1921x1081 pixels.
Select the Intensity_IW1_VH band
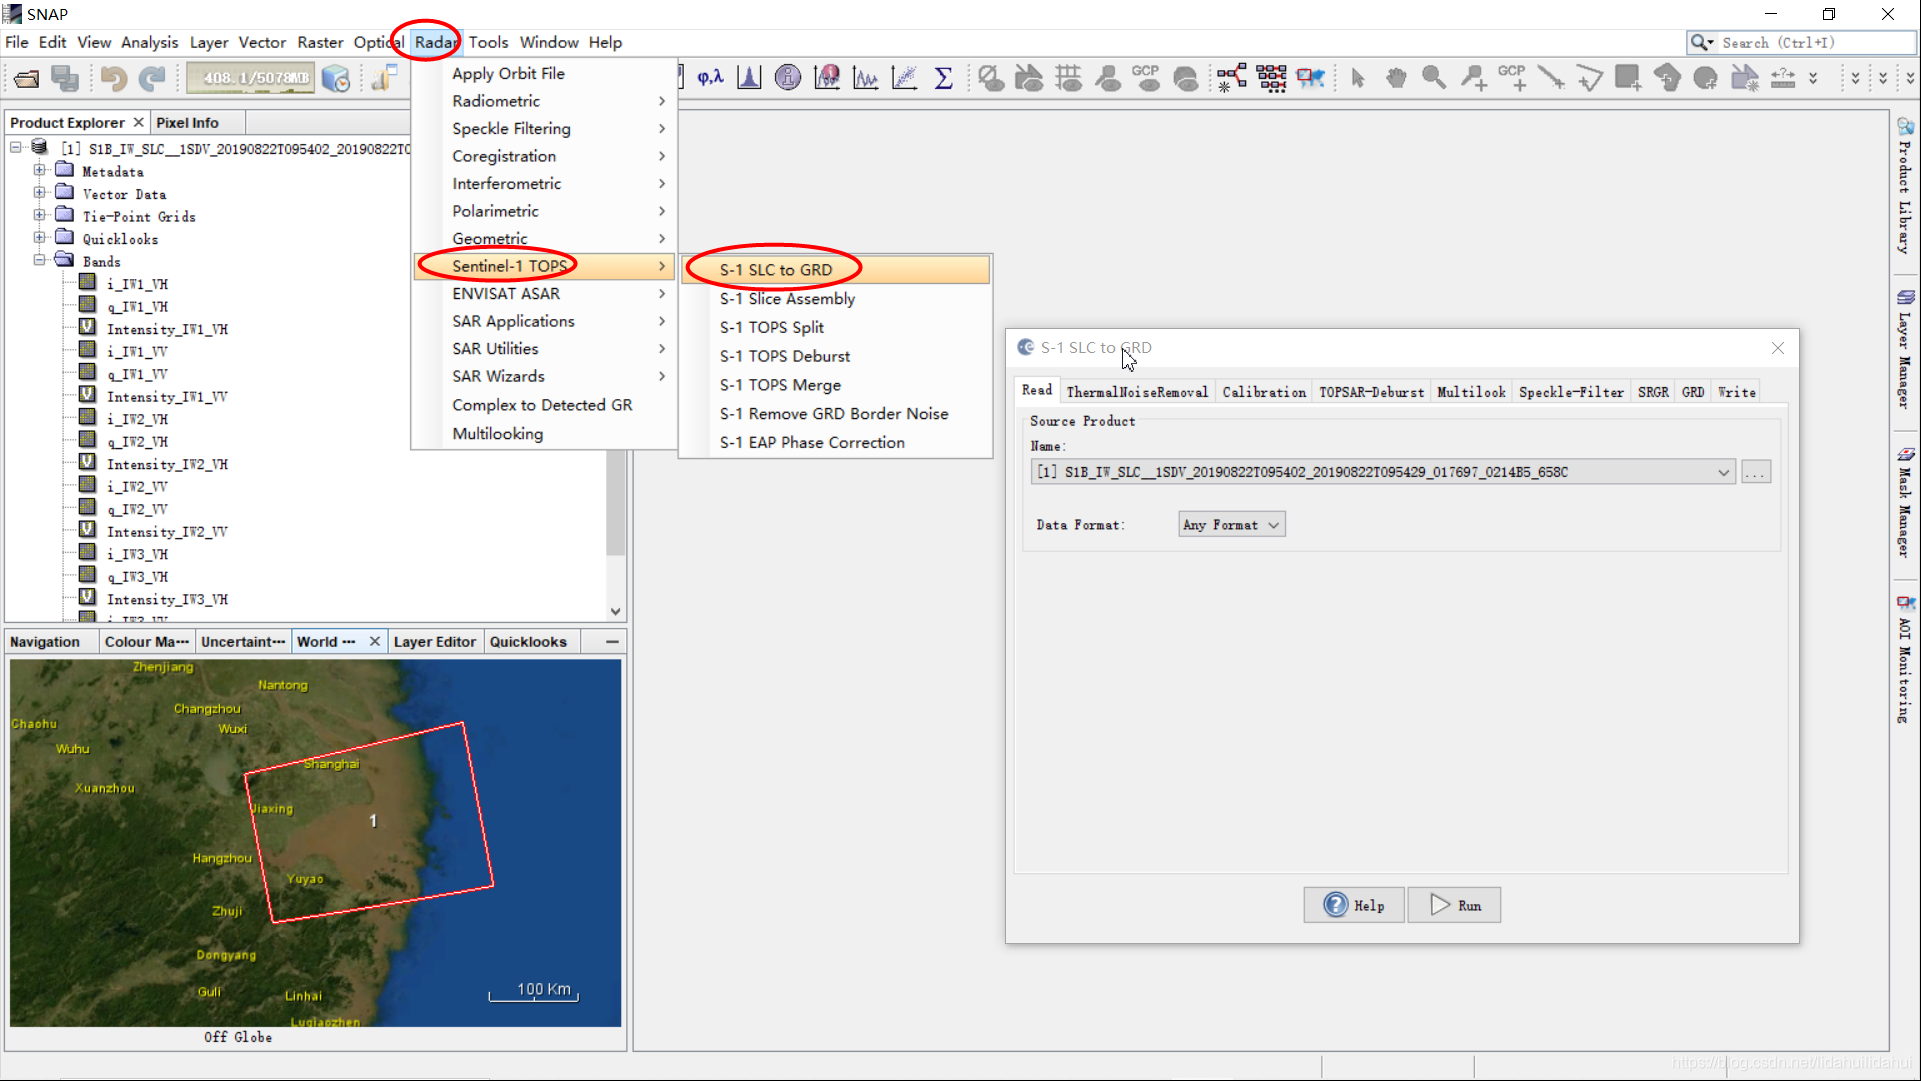167,329
